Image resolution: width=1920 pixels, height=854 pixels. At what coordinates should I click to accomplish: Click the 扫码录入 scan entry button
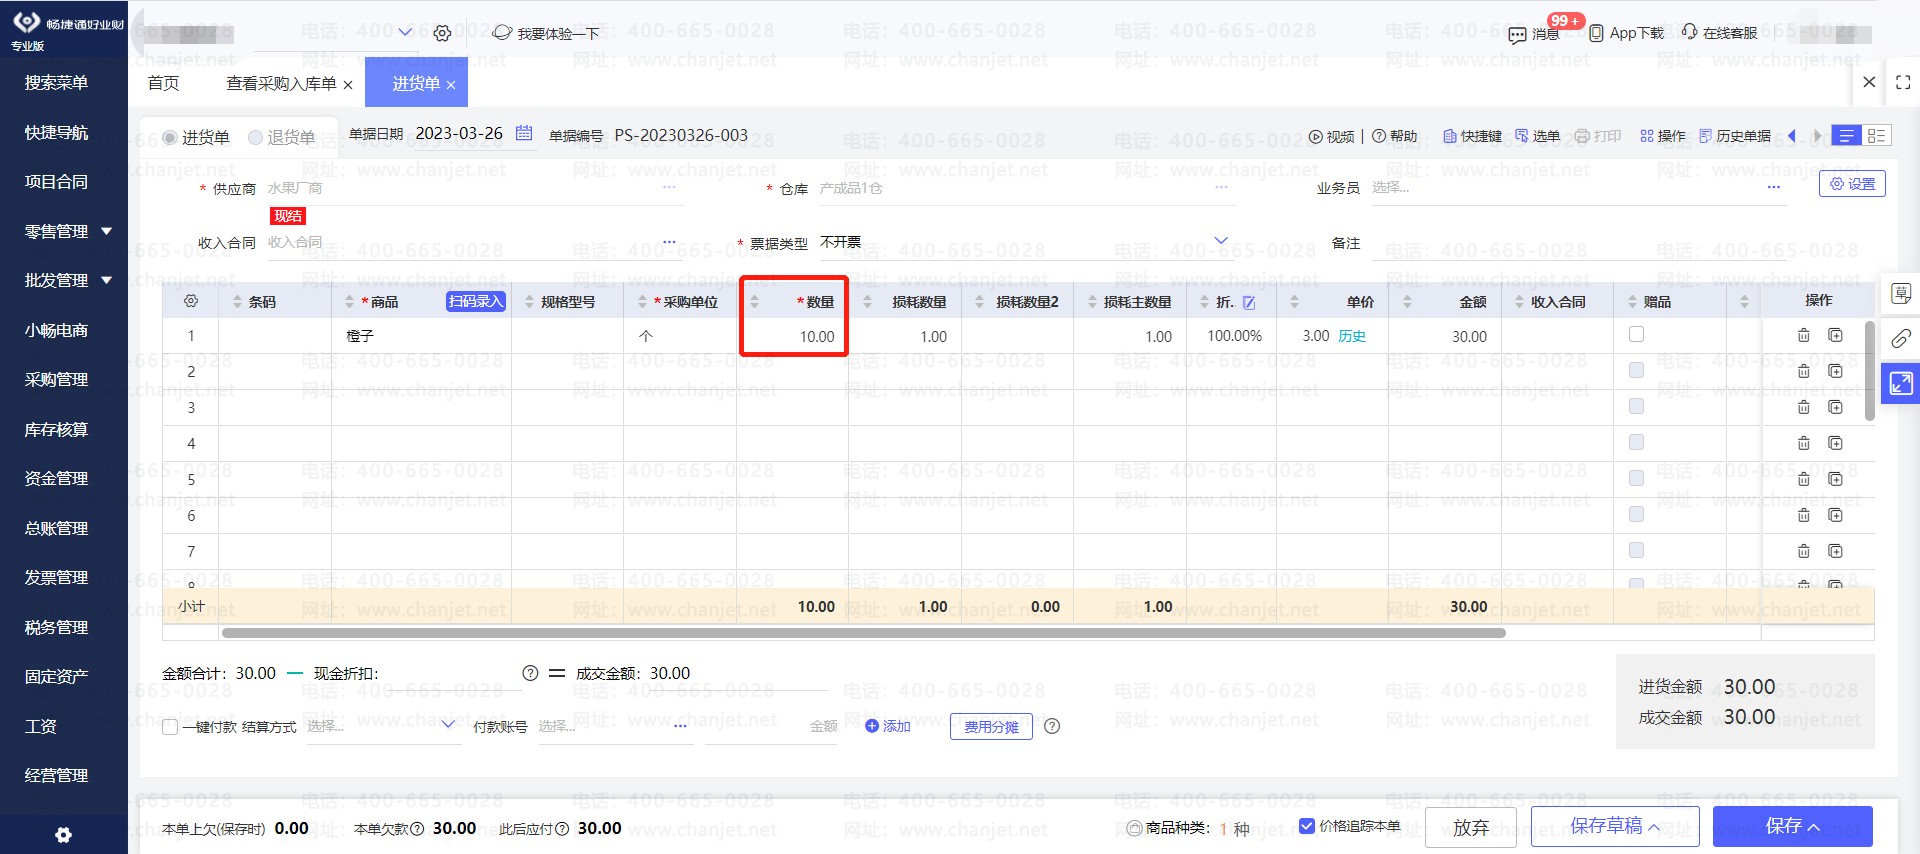pos(476,301)
